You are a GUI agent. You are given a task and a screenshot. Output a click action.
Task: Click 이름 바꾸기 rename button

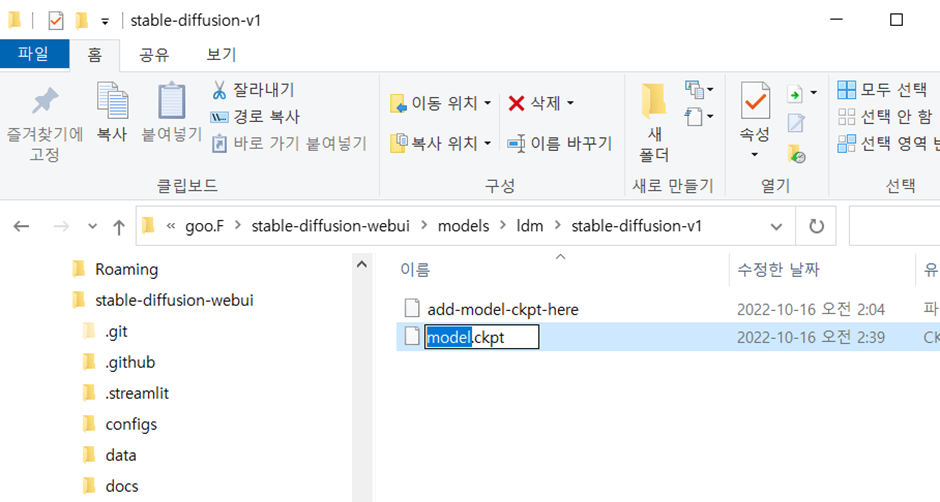(x=559, y=143)
